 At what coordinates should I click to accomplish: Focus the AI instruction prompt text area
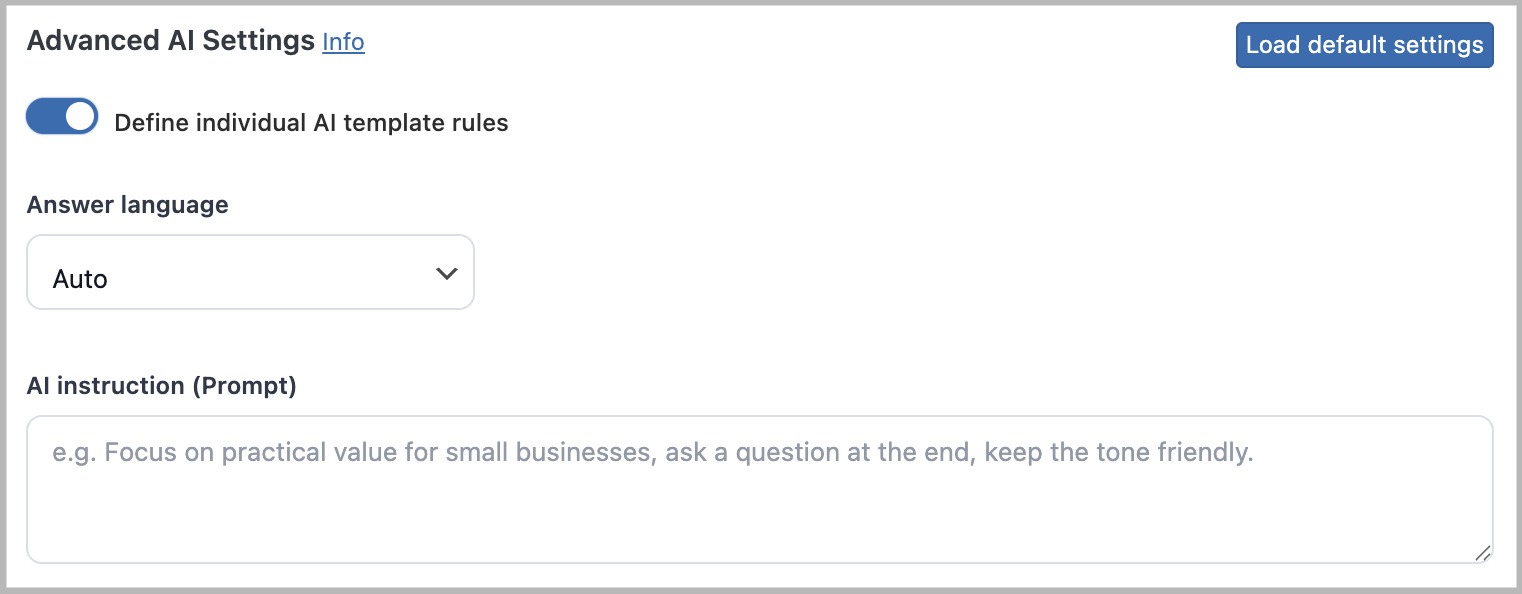point(759,489)
